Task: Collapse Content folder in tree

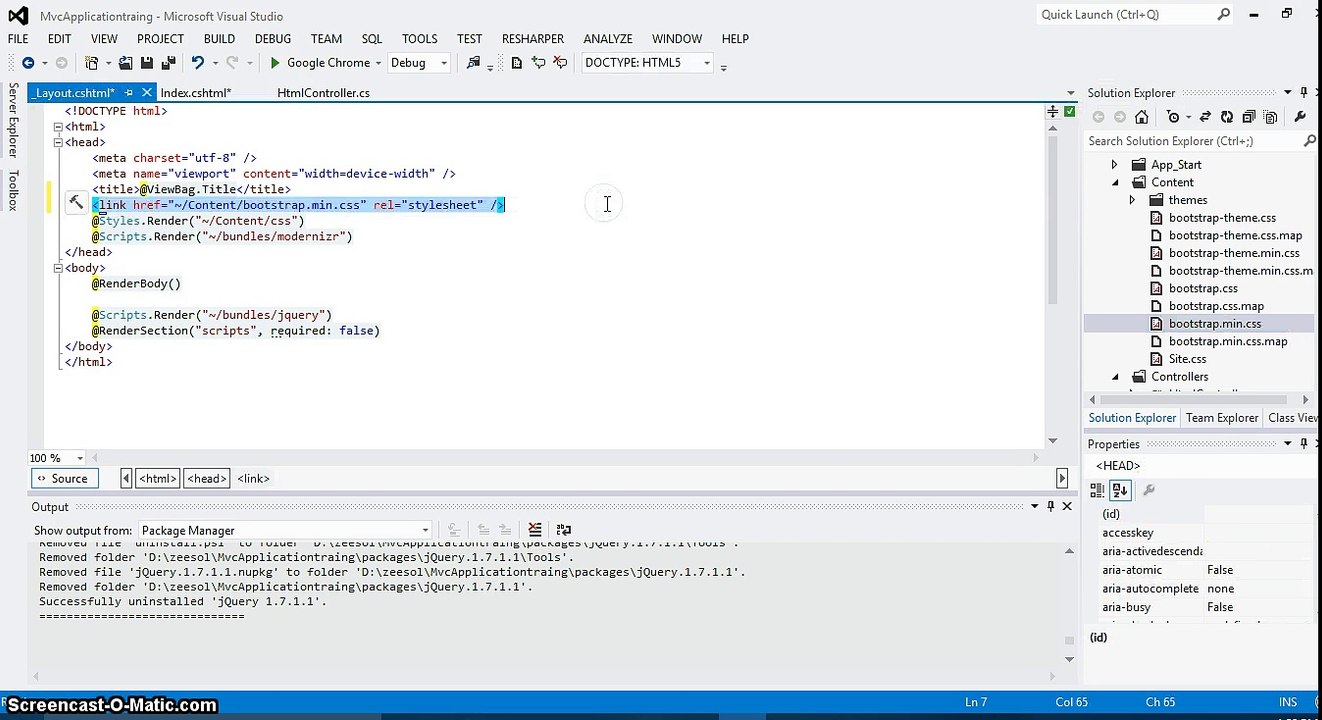Action: click(x=1115, y=183)
